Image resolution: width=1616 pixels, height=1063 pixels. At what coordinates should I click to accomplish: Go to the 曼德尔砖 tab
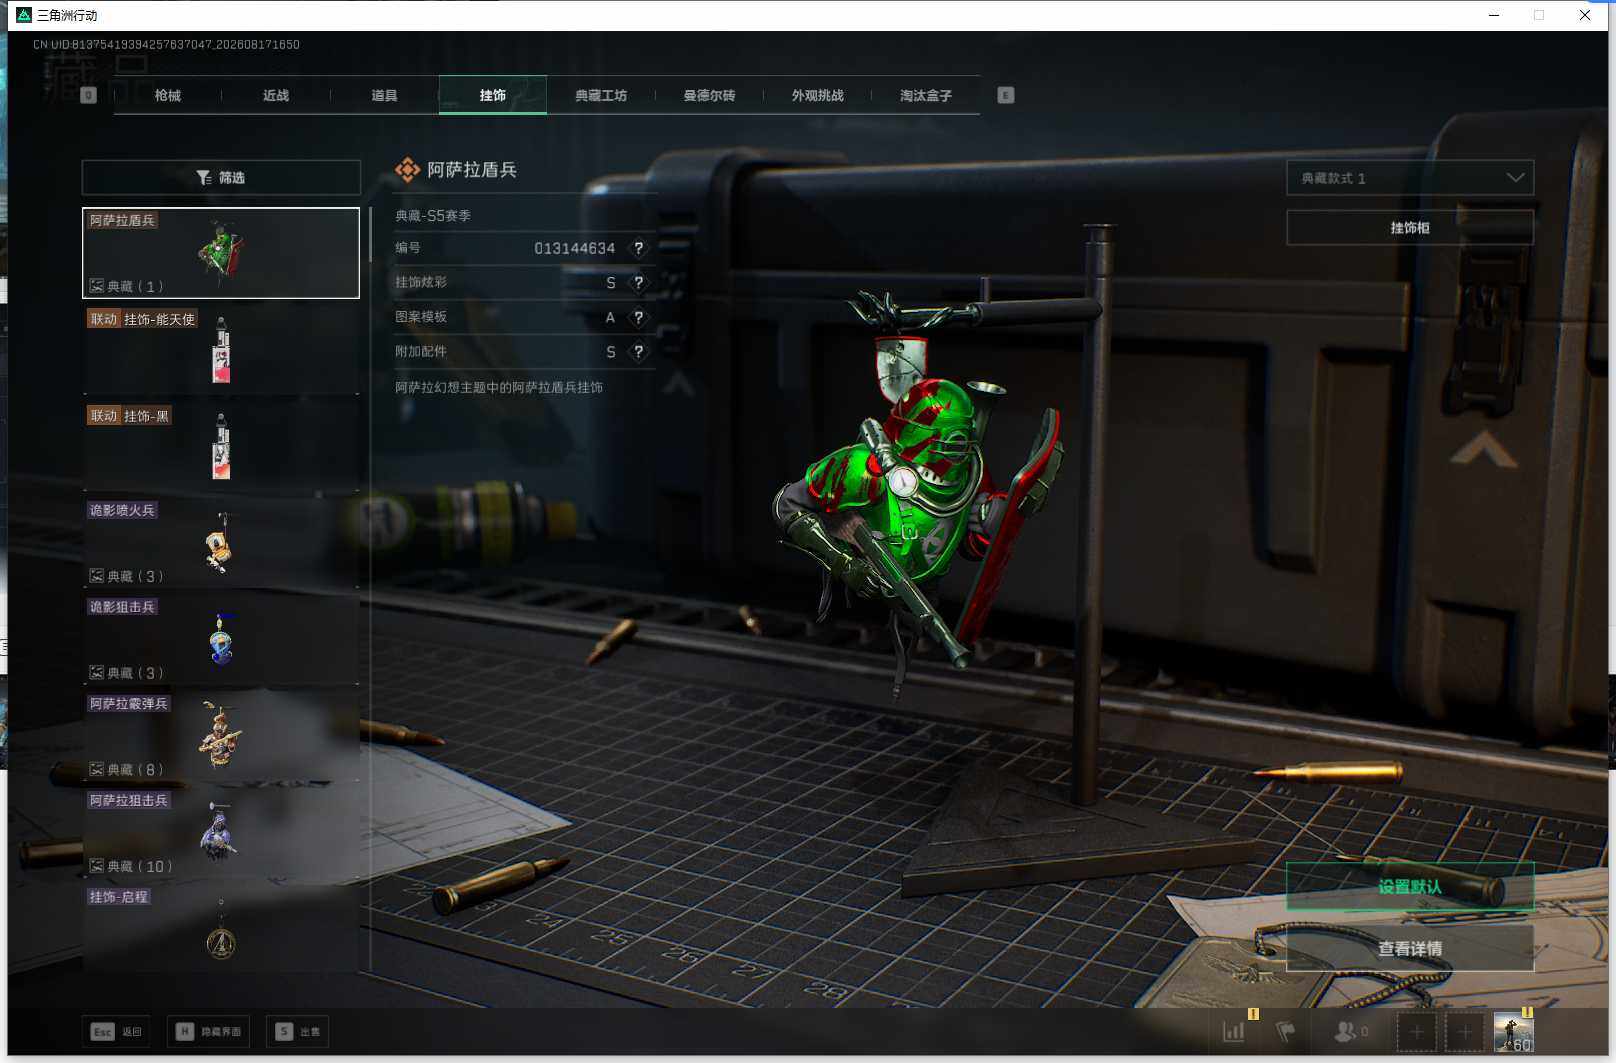[x=709, y=95]
